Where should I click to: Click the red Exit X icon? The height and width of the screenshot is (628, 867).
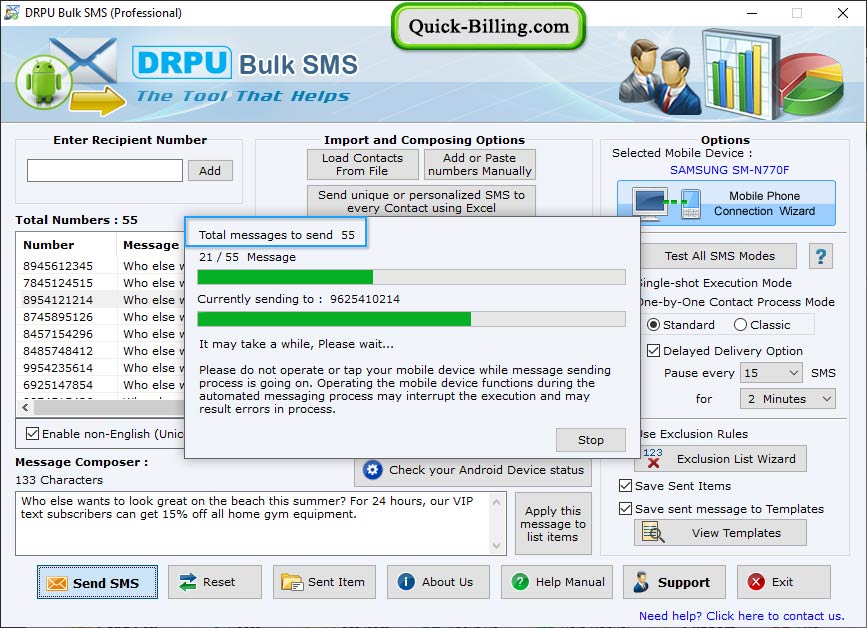[x=756, y=582]
